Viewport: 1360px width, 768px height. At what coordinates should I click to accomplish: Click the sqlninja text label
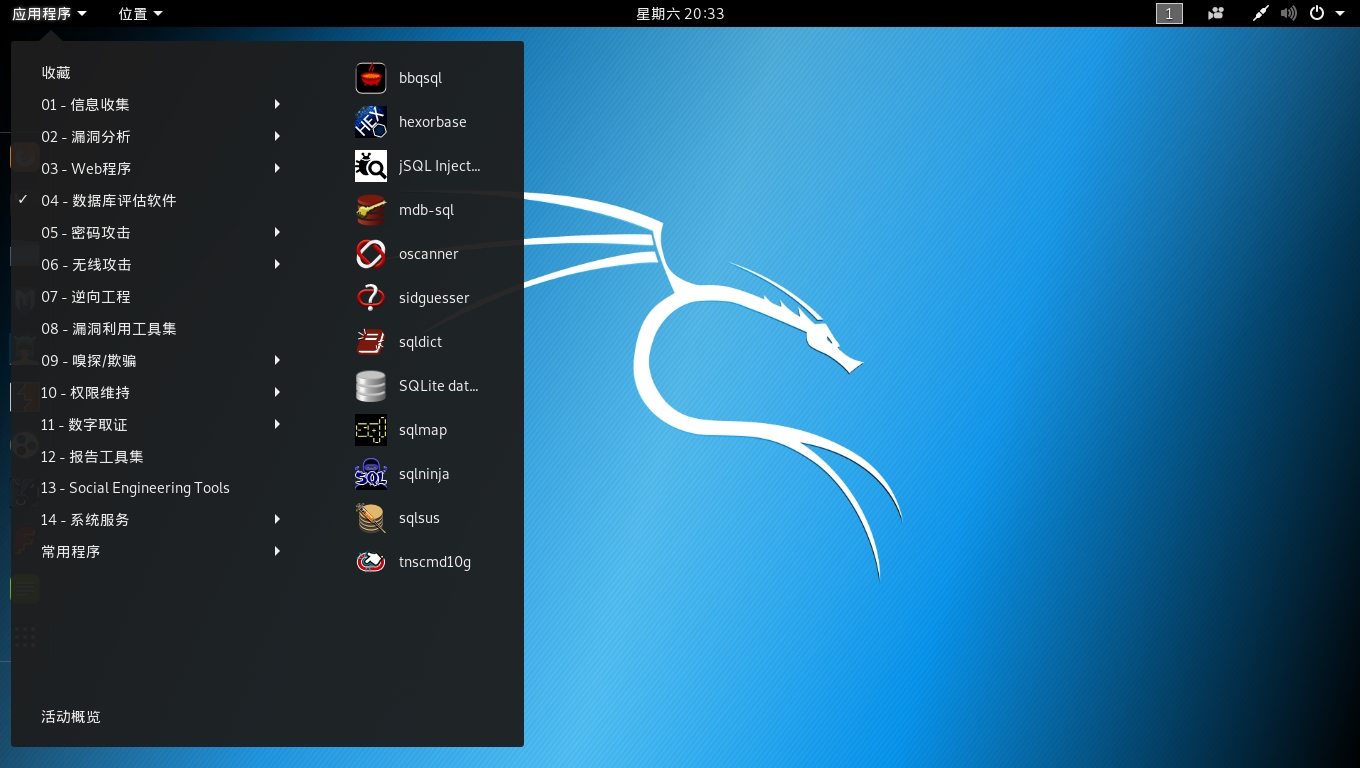pyautogui.click(x=423, y=474)
